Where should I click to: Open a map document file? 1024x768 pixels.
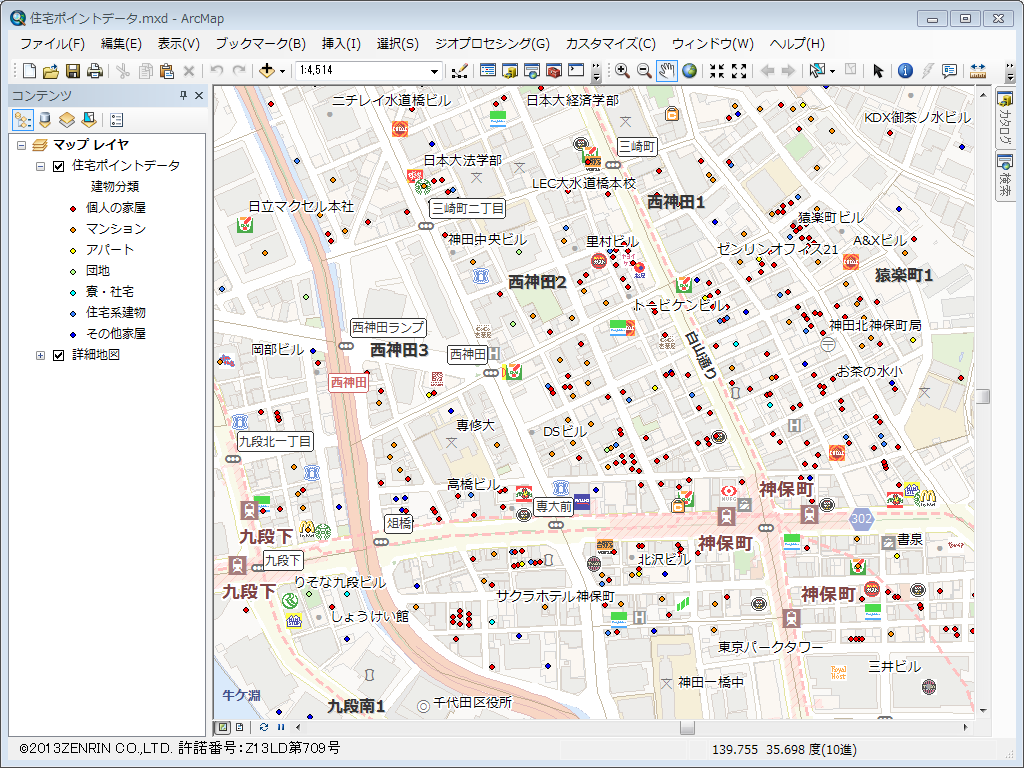[x=51, y=71]
